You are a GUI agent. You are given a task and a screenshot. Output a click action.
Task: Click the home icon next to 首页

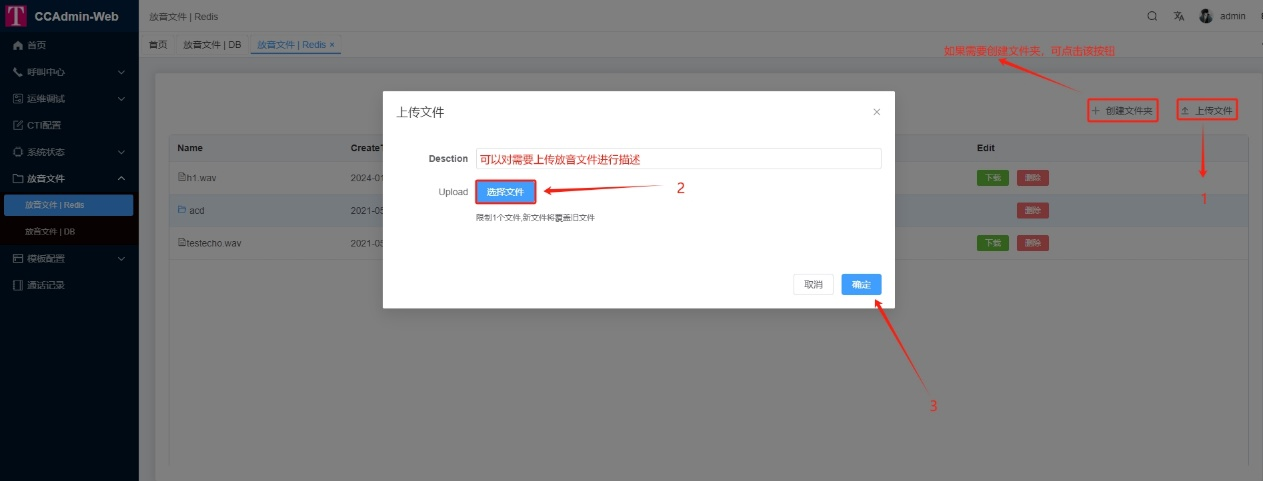click(x=18, y=45)
